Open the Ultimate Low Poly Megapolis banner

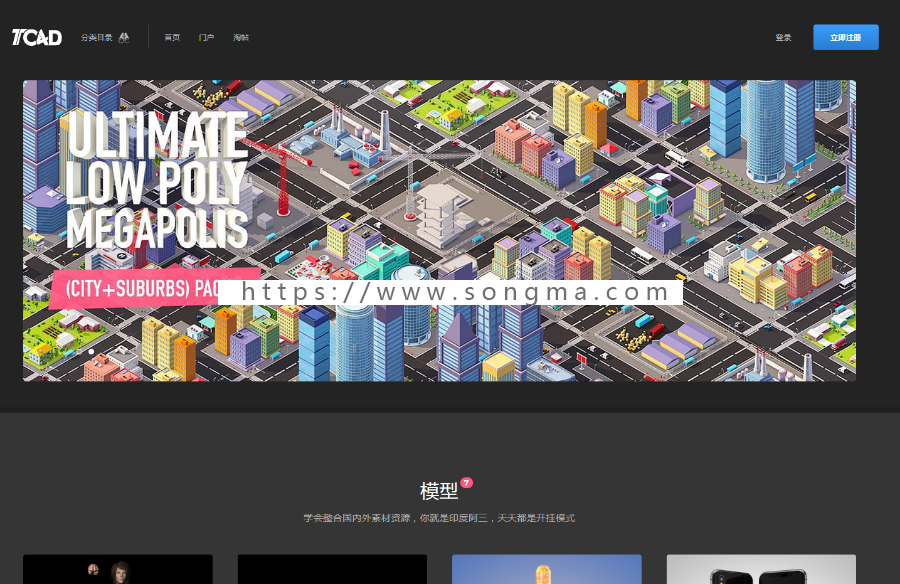(439, 230)
